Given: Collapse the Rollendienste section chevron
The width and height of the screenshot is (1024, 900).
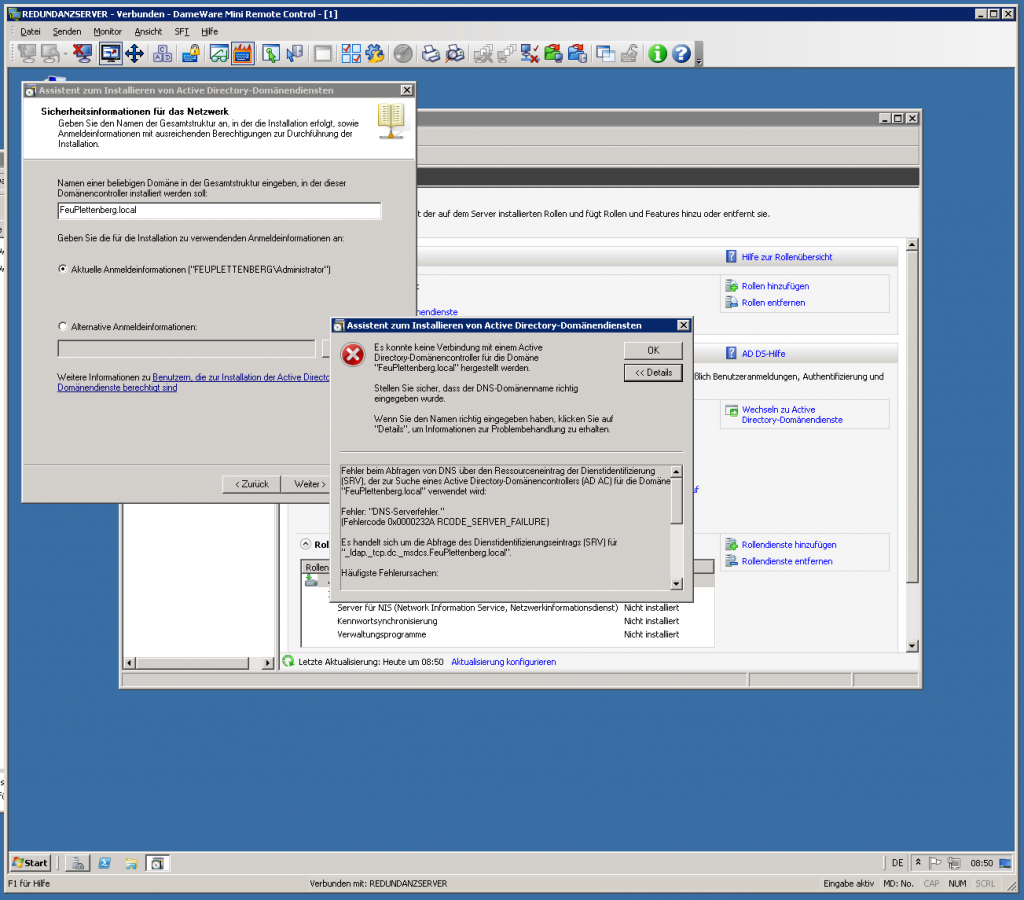Looking at the screenshot, I should pyautogui.click(x=306, y=544).
